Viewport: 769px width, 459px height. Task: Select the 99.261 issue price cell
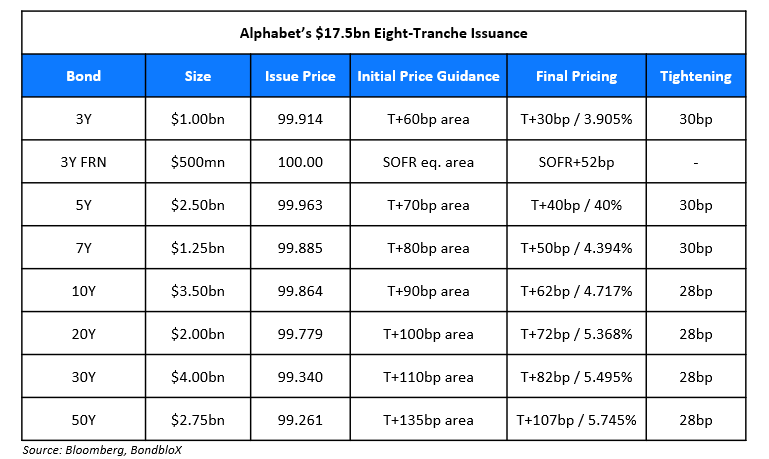click(299, 420)
